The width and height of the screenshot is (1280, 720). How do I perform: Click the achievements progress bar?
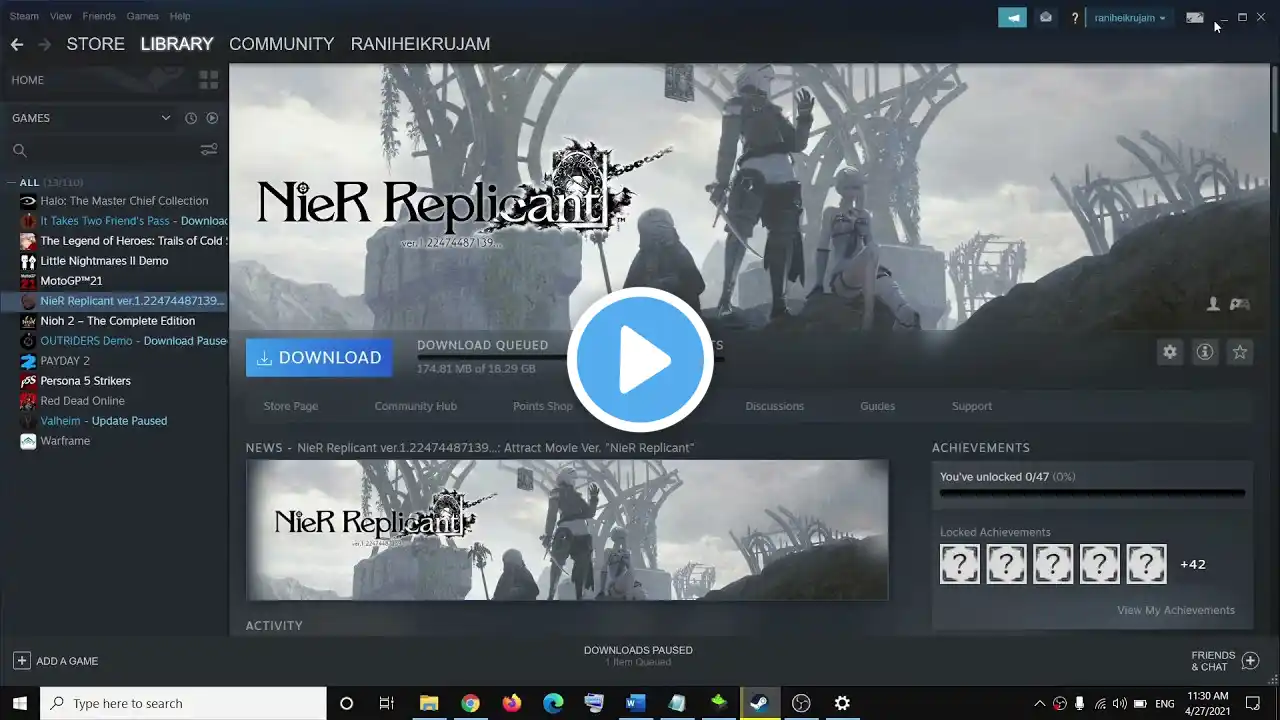point(1092,493)
